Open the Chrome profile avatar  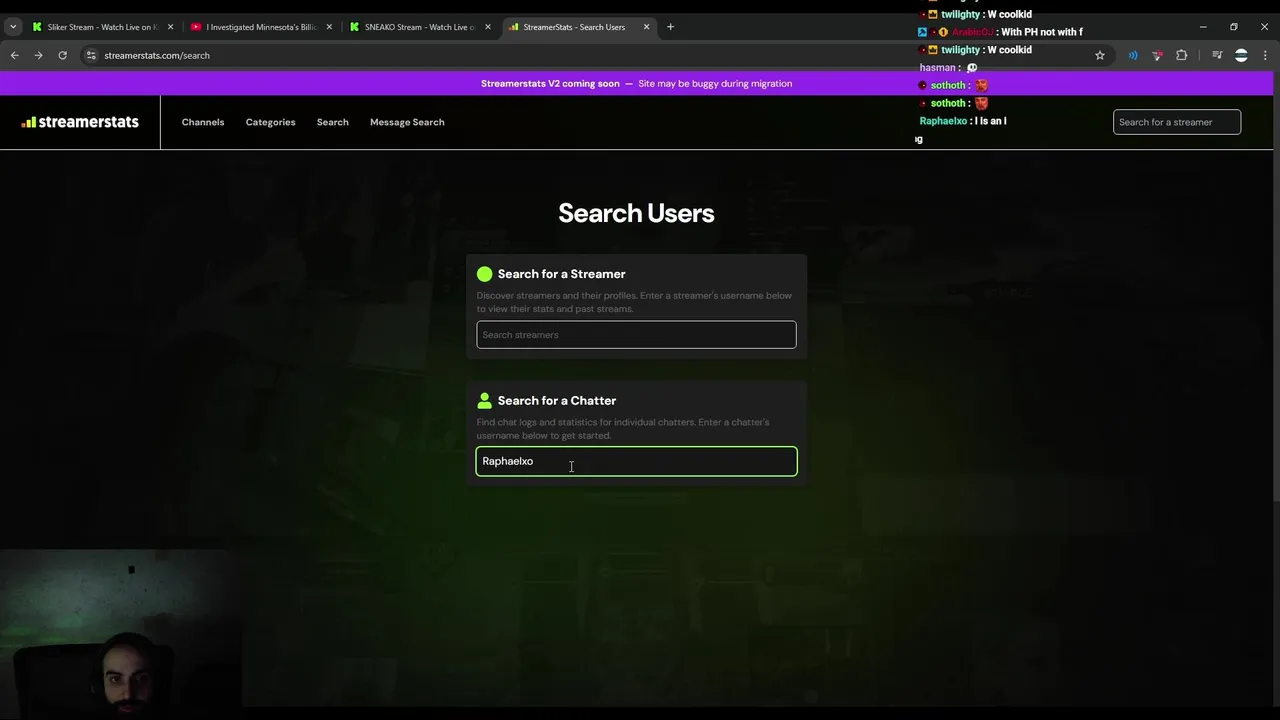[x=1241, y=55]
